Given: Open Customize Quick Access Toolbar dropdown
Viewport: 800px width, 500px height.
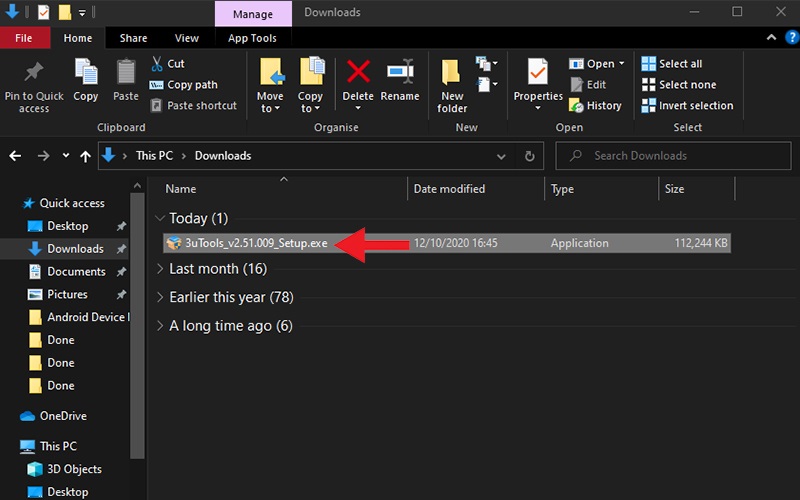Looking at the screenshot, I should click(x=82, y=13).
